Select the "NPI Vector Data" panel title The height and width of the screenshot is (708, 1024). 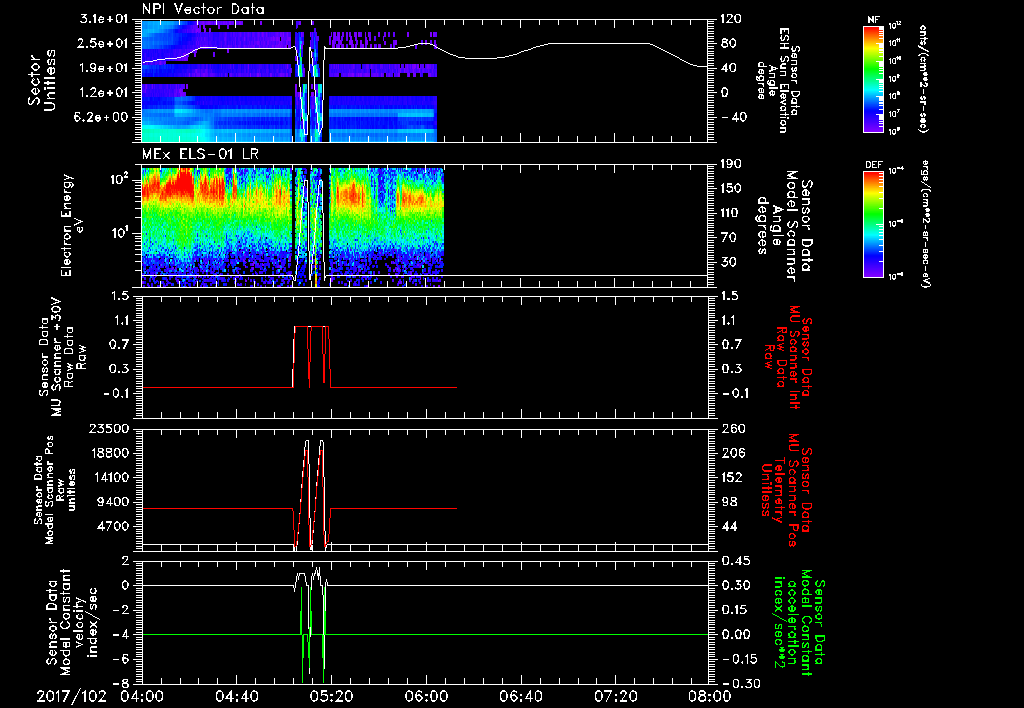[x=203, y=9]
